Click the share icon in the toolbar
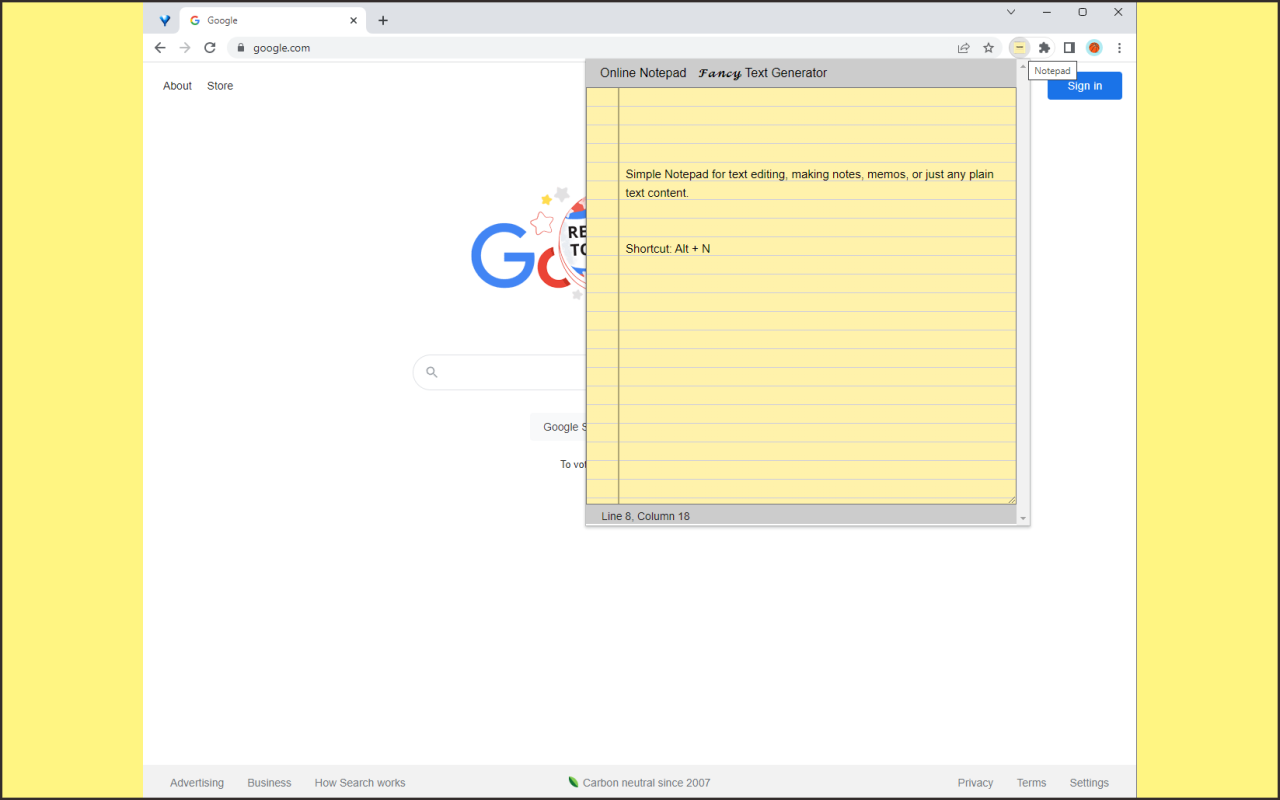 963,47
